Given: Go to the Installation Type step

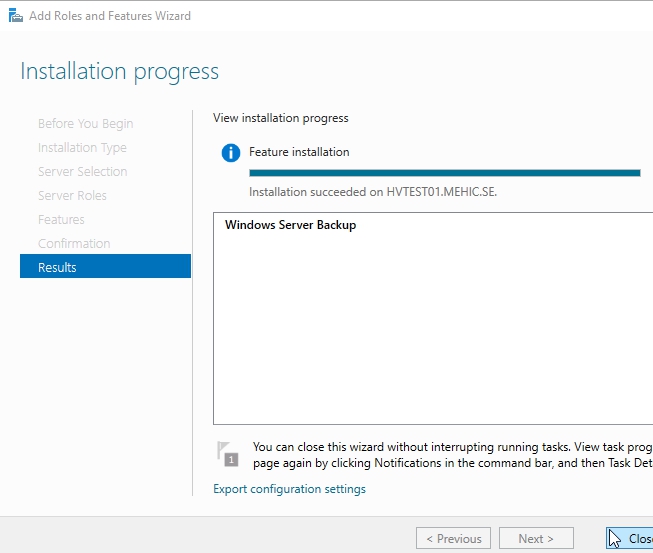Looking at the screenshot, I should tap(82, 147).
